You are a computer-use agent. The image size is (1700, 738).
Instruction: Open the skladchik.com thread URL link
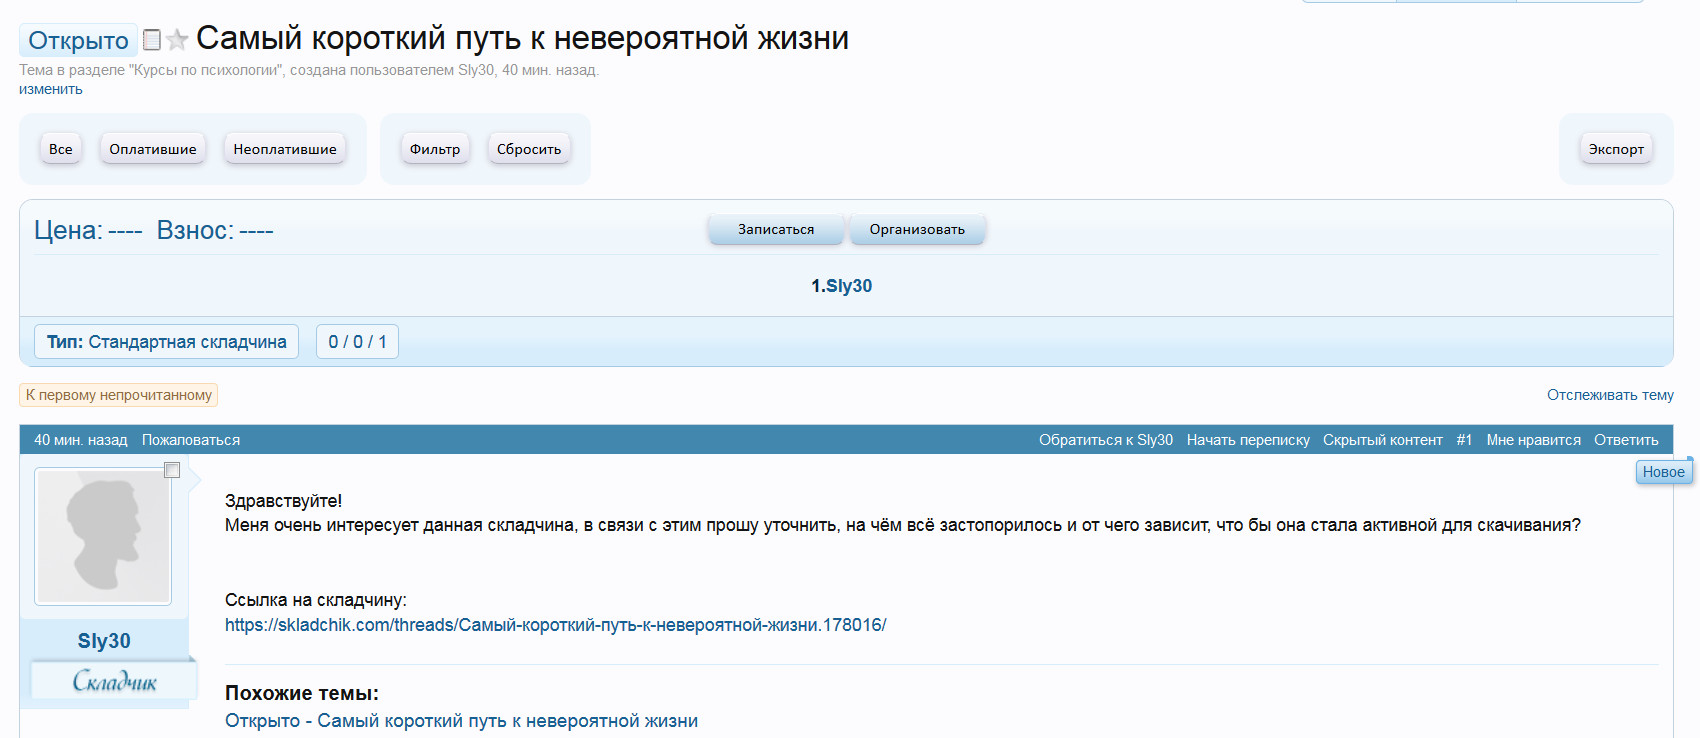555,625
